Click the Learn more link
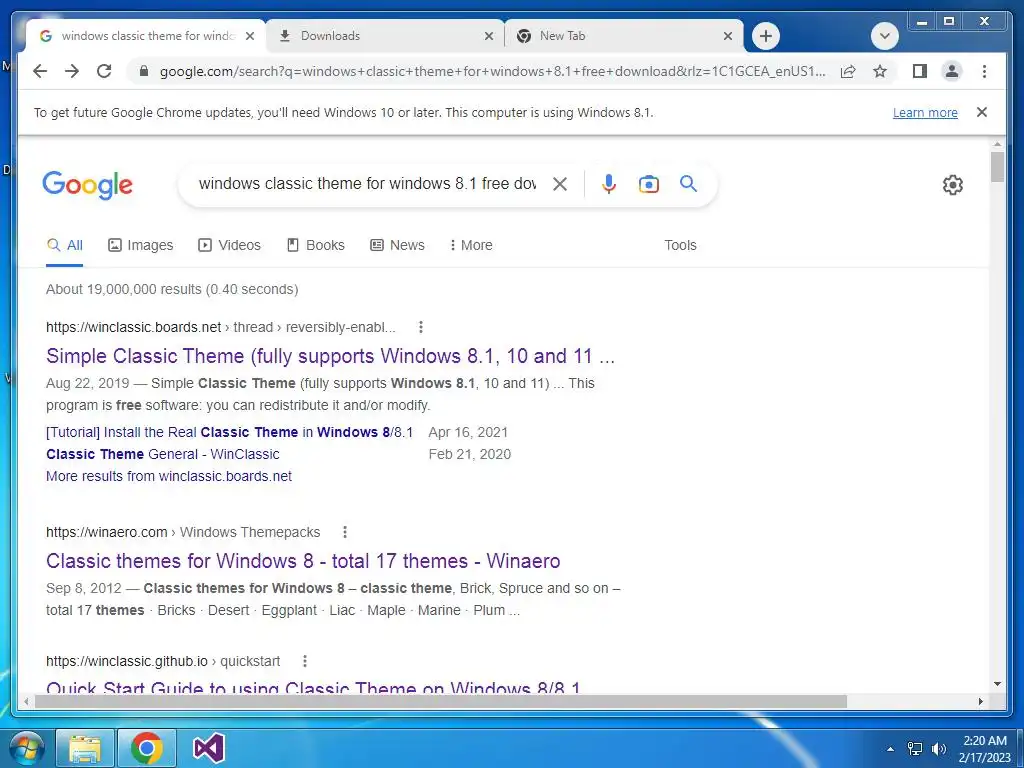This screenshot has width=1024, height=768. coord(925,113)
